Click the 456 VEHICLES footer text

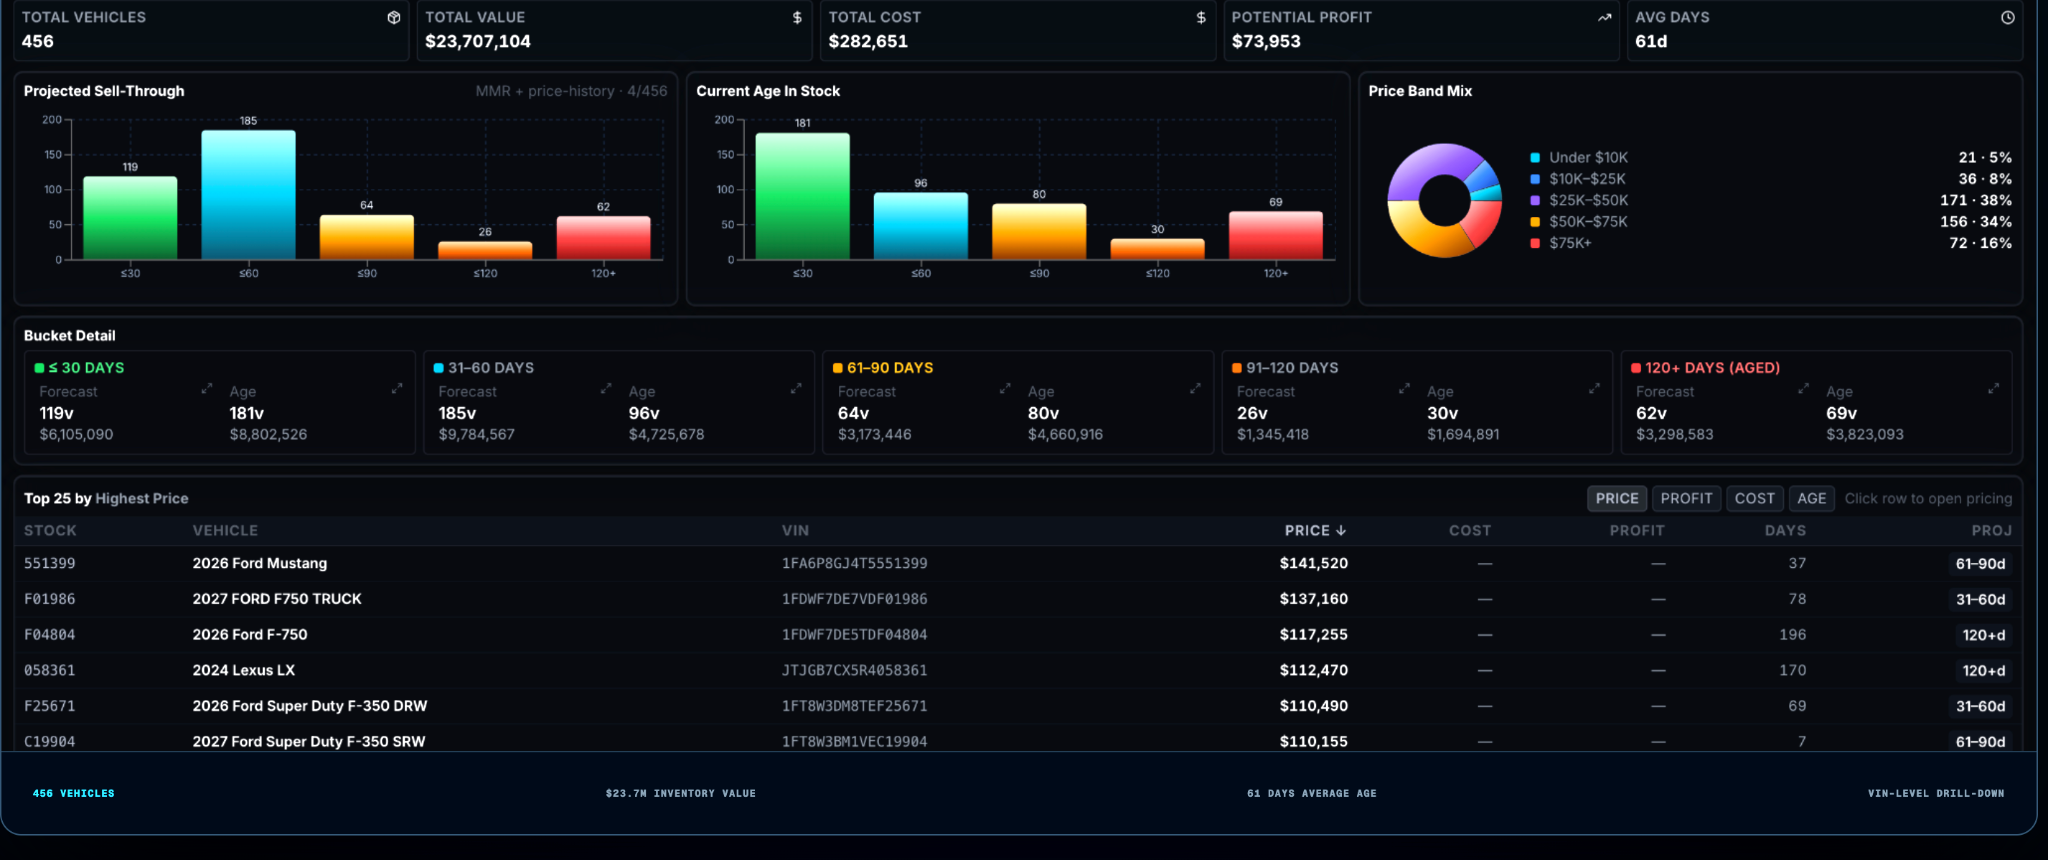click(x=73, y=793)
